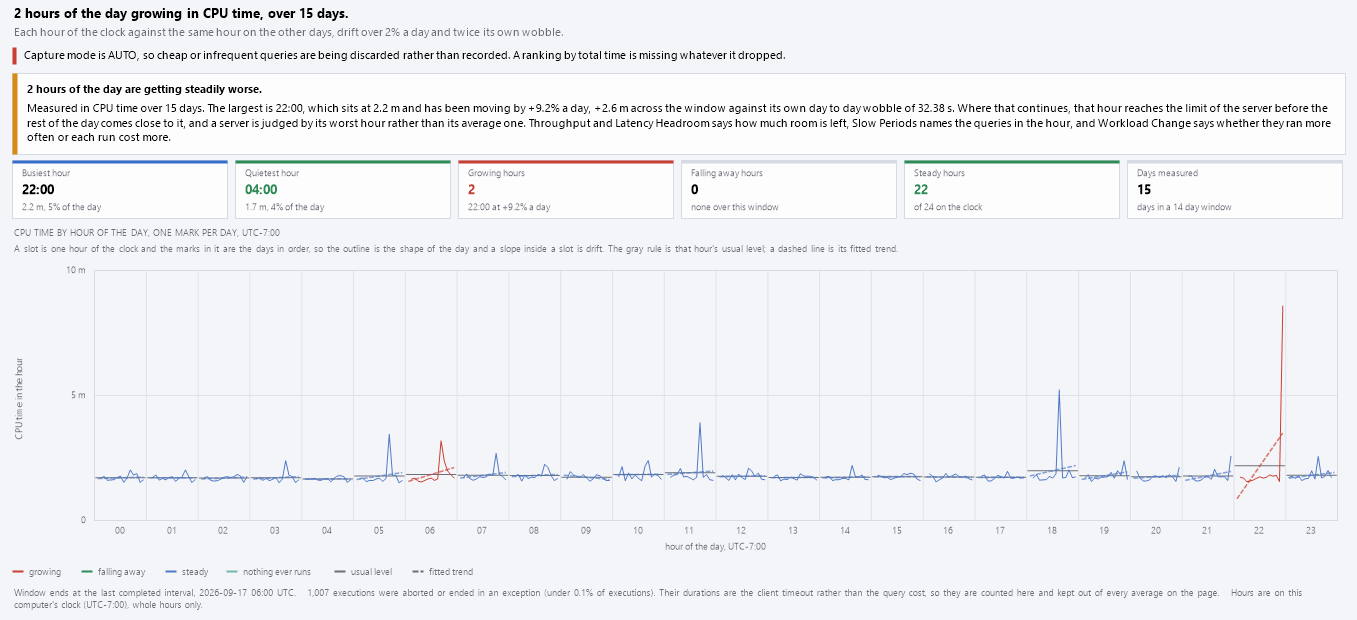Click the blue spike peak in the 11 slot
The width and height of the screenshot is (1357, 620).
click(700, 423)
